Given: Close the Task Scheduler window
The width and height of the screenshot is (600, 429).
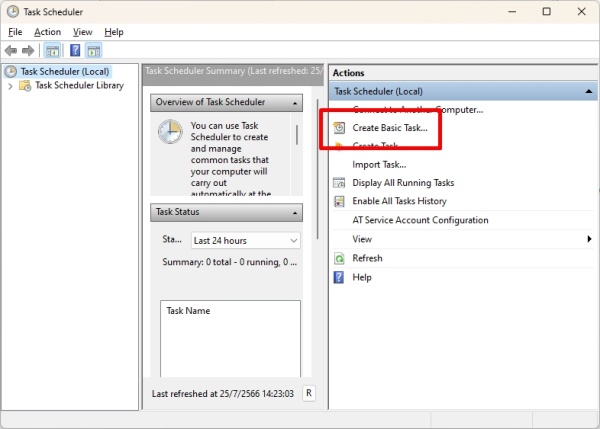Looking at the screenshot, I should 582,11.
